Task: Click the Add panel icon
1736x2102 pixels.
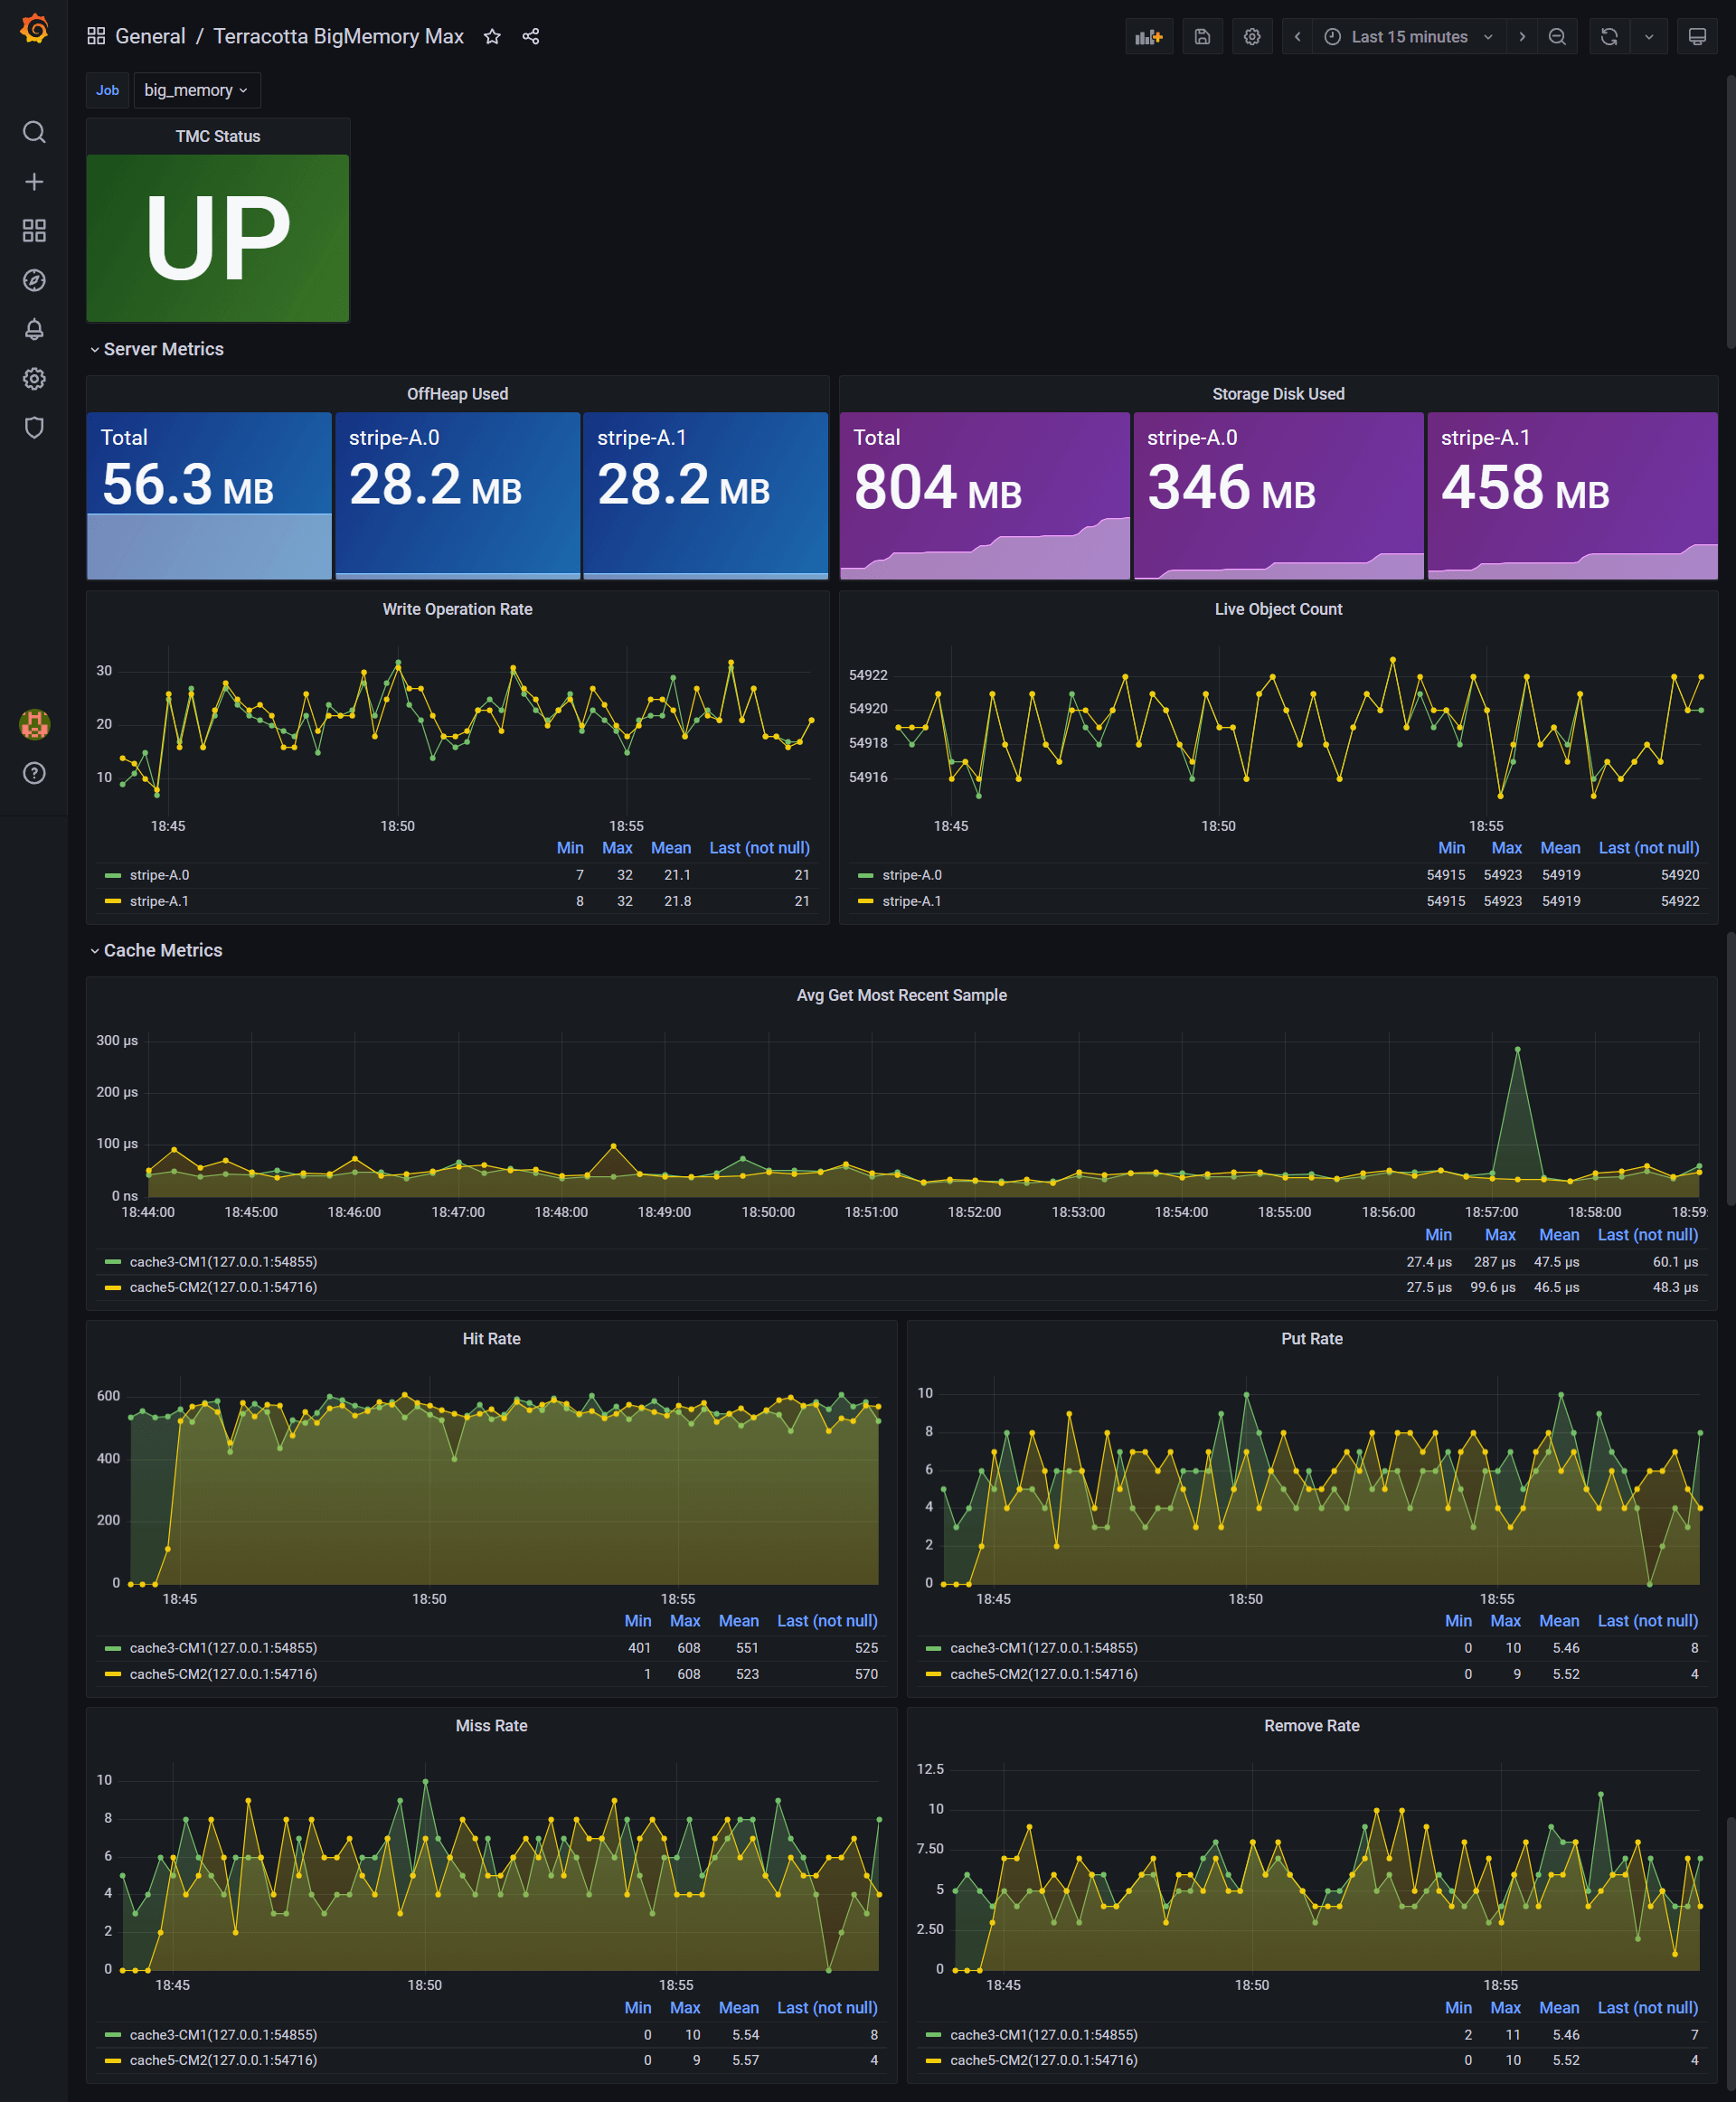Action: click(x=1149, y=37)
